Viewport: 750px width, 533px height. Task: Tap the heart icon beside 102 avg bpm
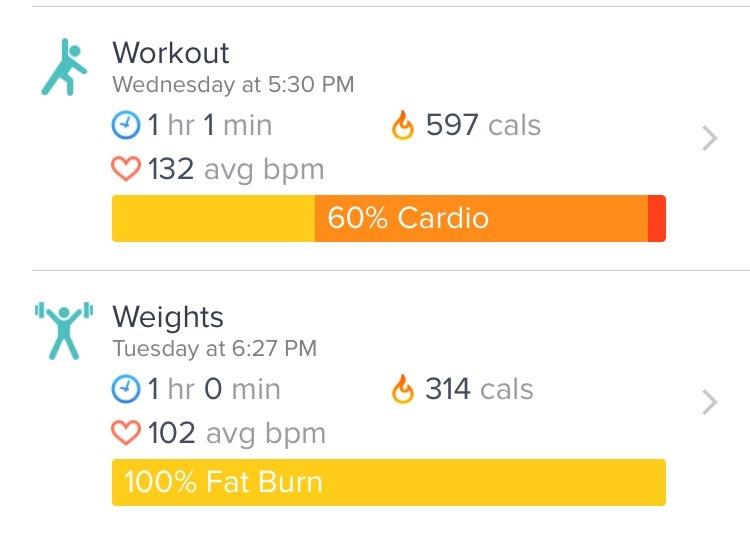point(126,433)
